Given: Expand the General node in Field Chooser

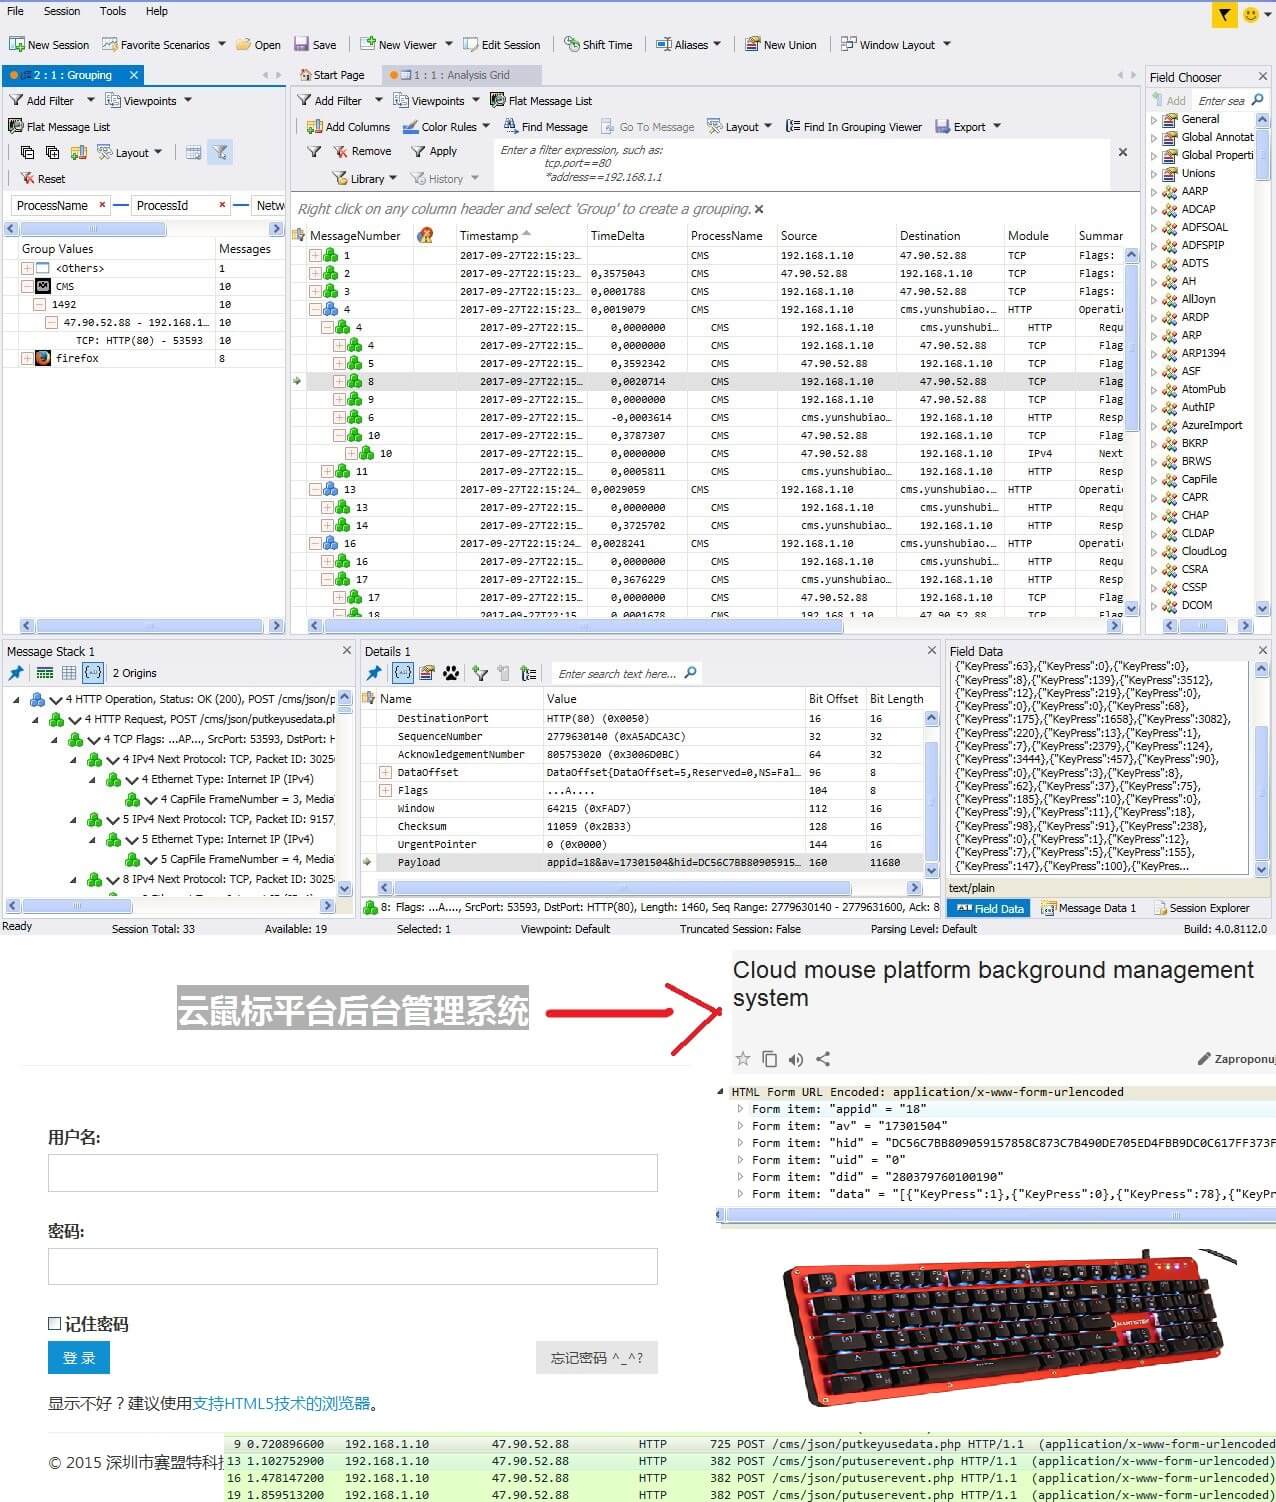Looking at the screenshot, I should (1154, 120).
